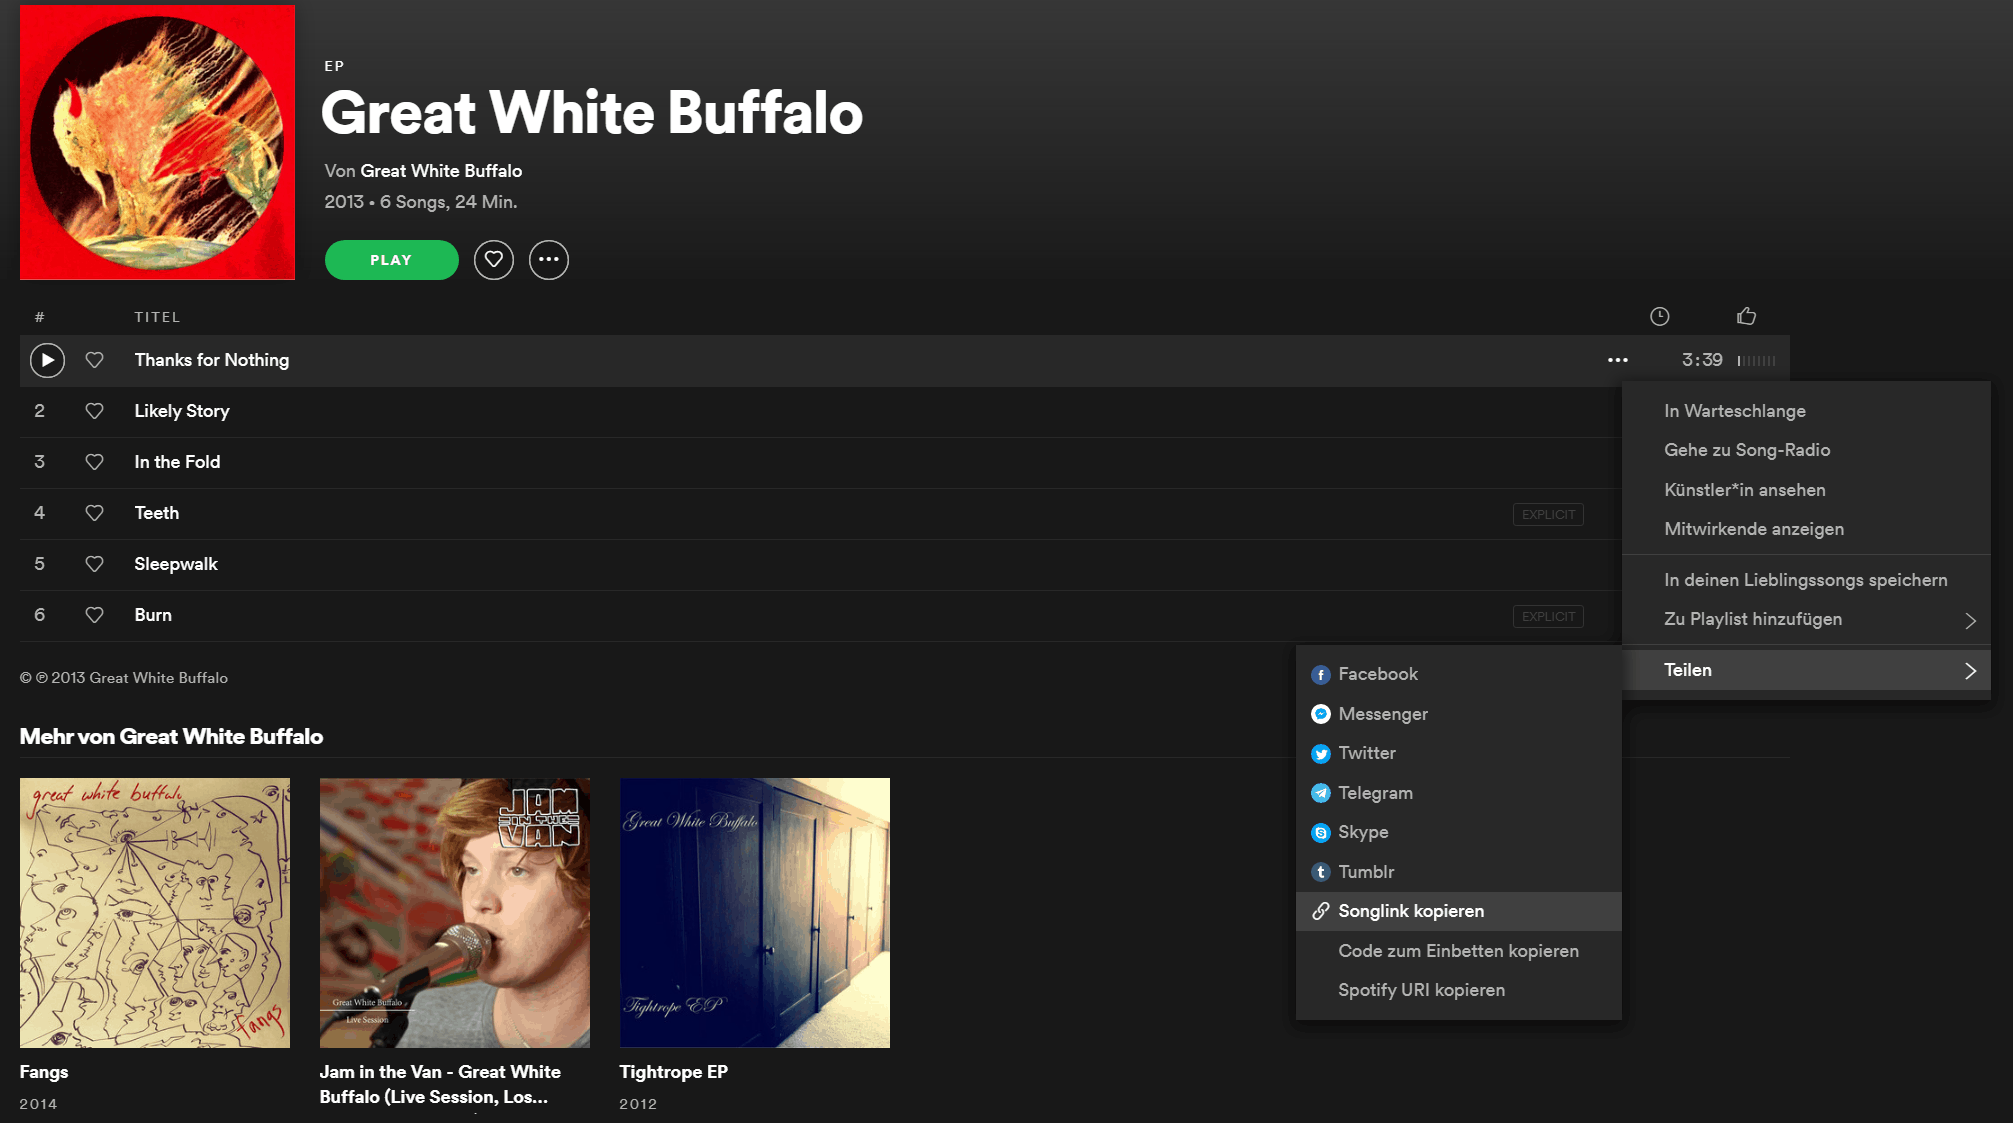Click the green PLAY button
Viewport: 2013px width, 1123px height.
click(392, 260)
